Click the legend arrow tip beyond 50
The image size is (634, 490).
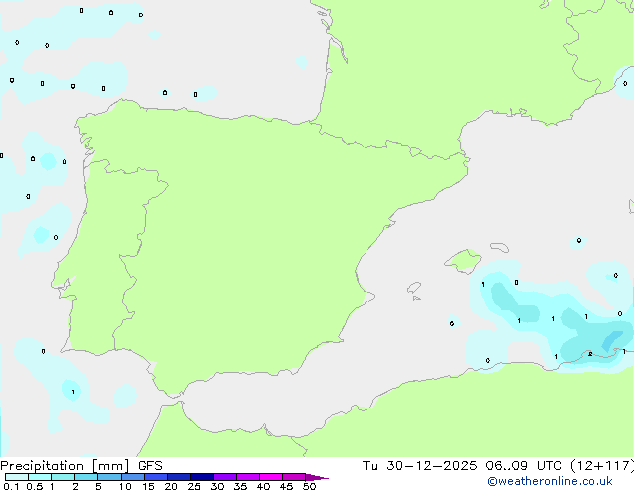point(317,477)
